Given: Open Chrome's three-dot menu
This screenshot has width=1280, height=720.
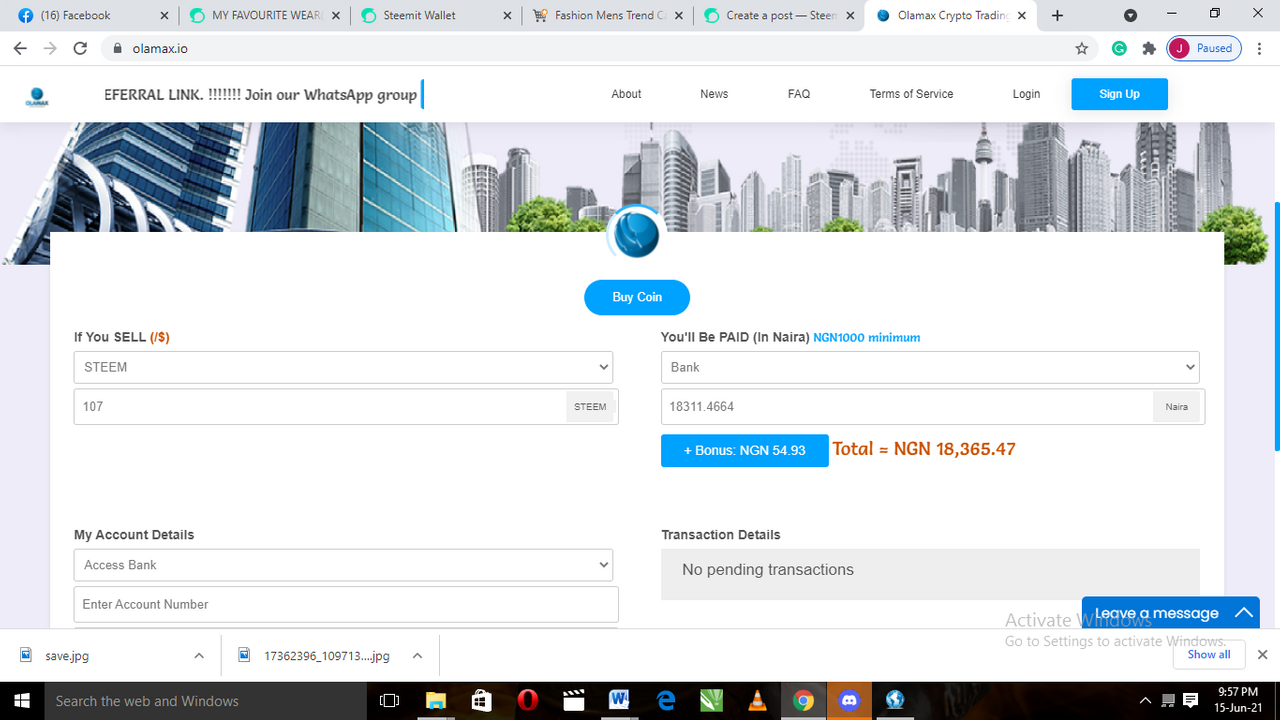Looking at the screenshot, I should tap(1259, 48).
